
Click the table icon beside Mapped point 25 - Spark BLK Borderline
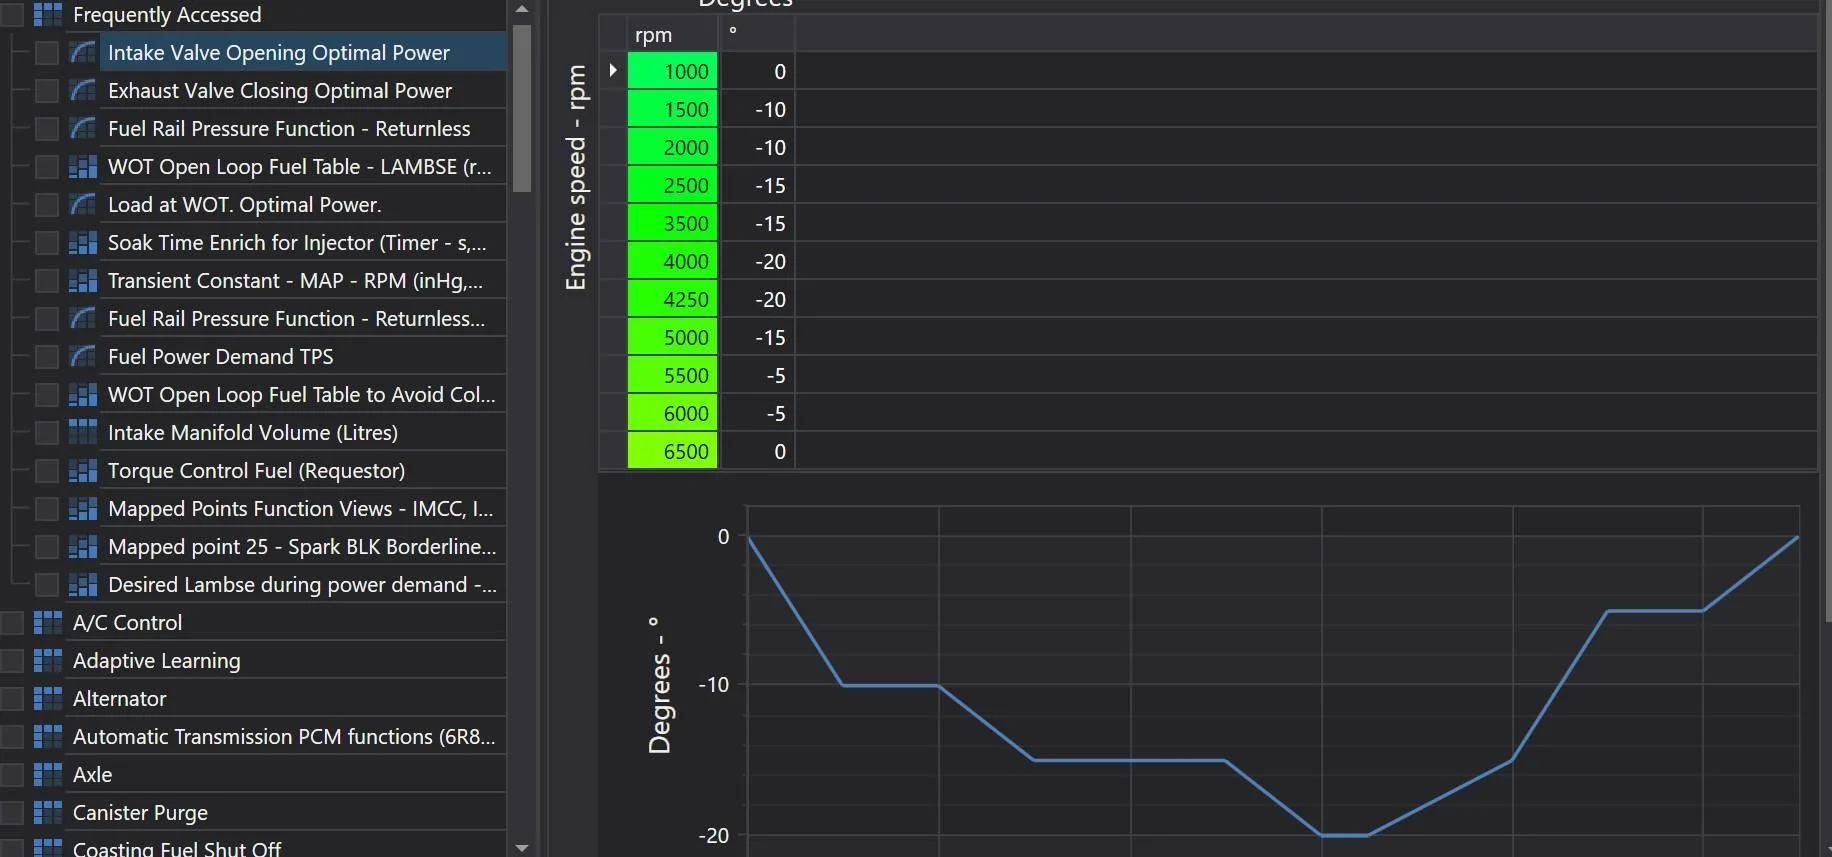(x=83, y=546)
